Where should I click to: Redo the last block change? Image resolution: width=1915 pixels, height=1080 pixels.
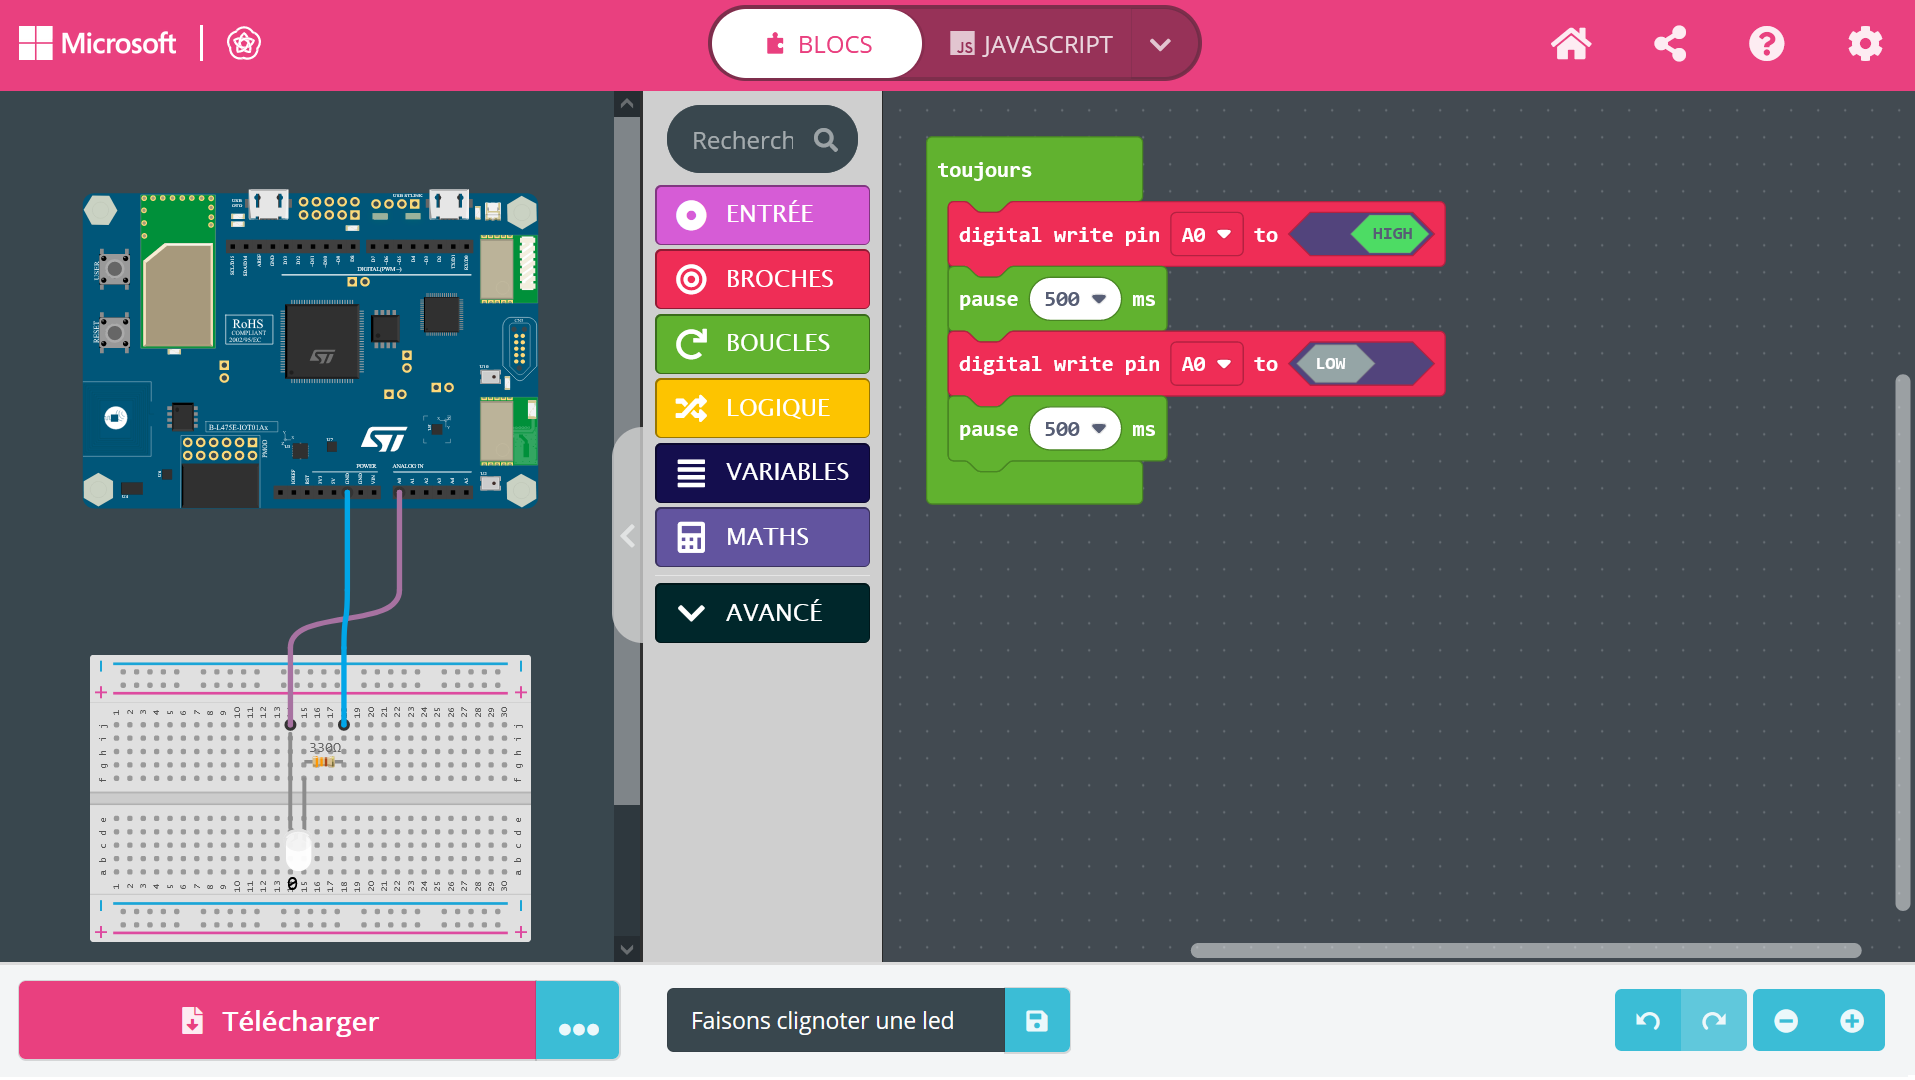click(1714, 1020)
